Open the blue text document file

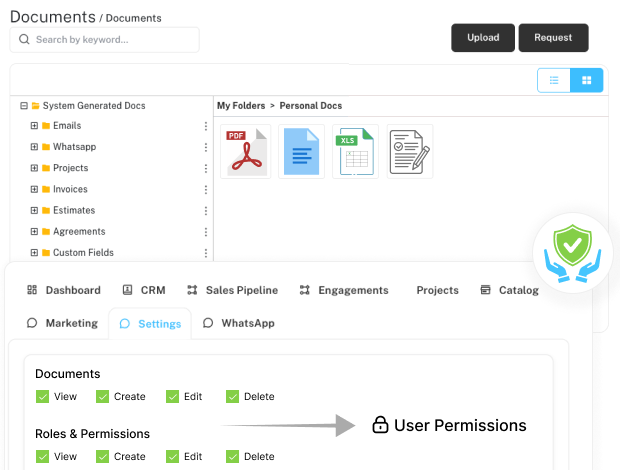[301, 152]
